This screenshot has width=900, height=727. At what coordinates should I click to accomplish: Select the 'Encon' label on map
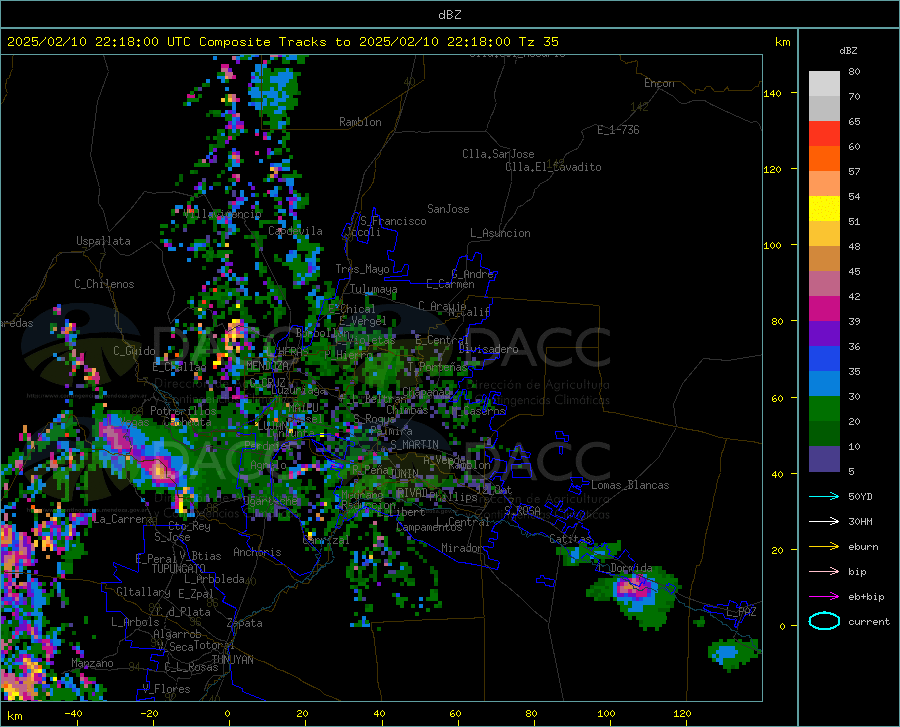pos(659,83)
